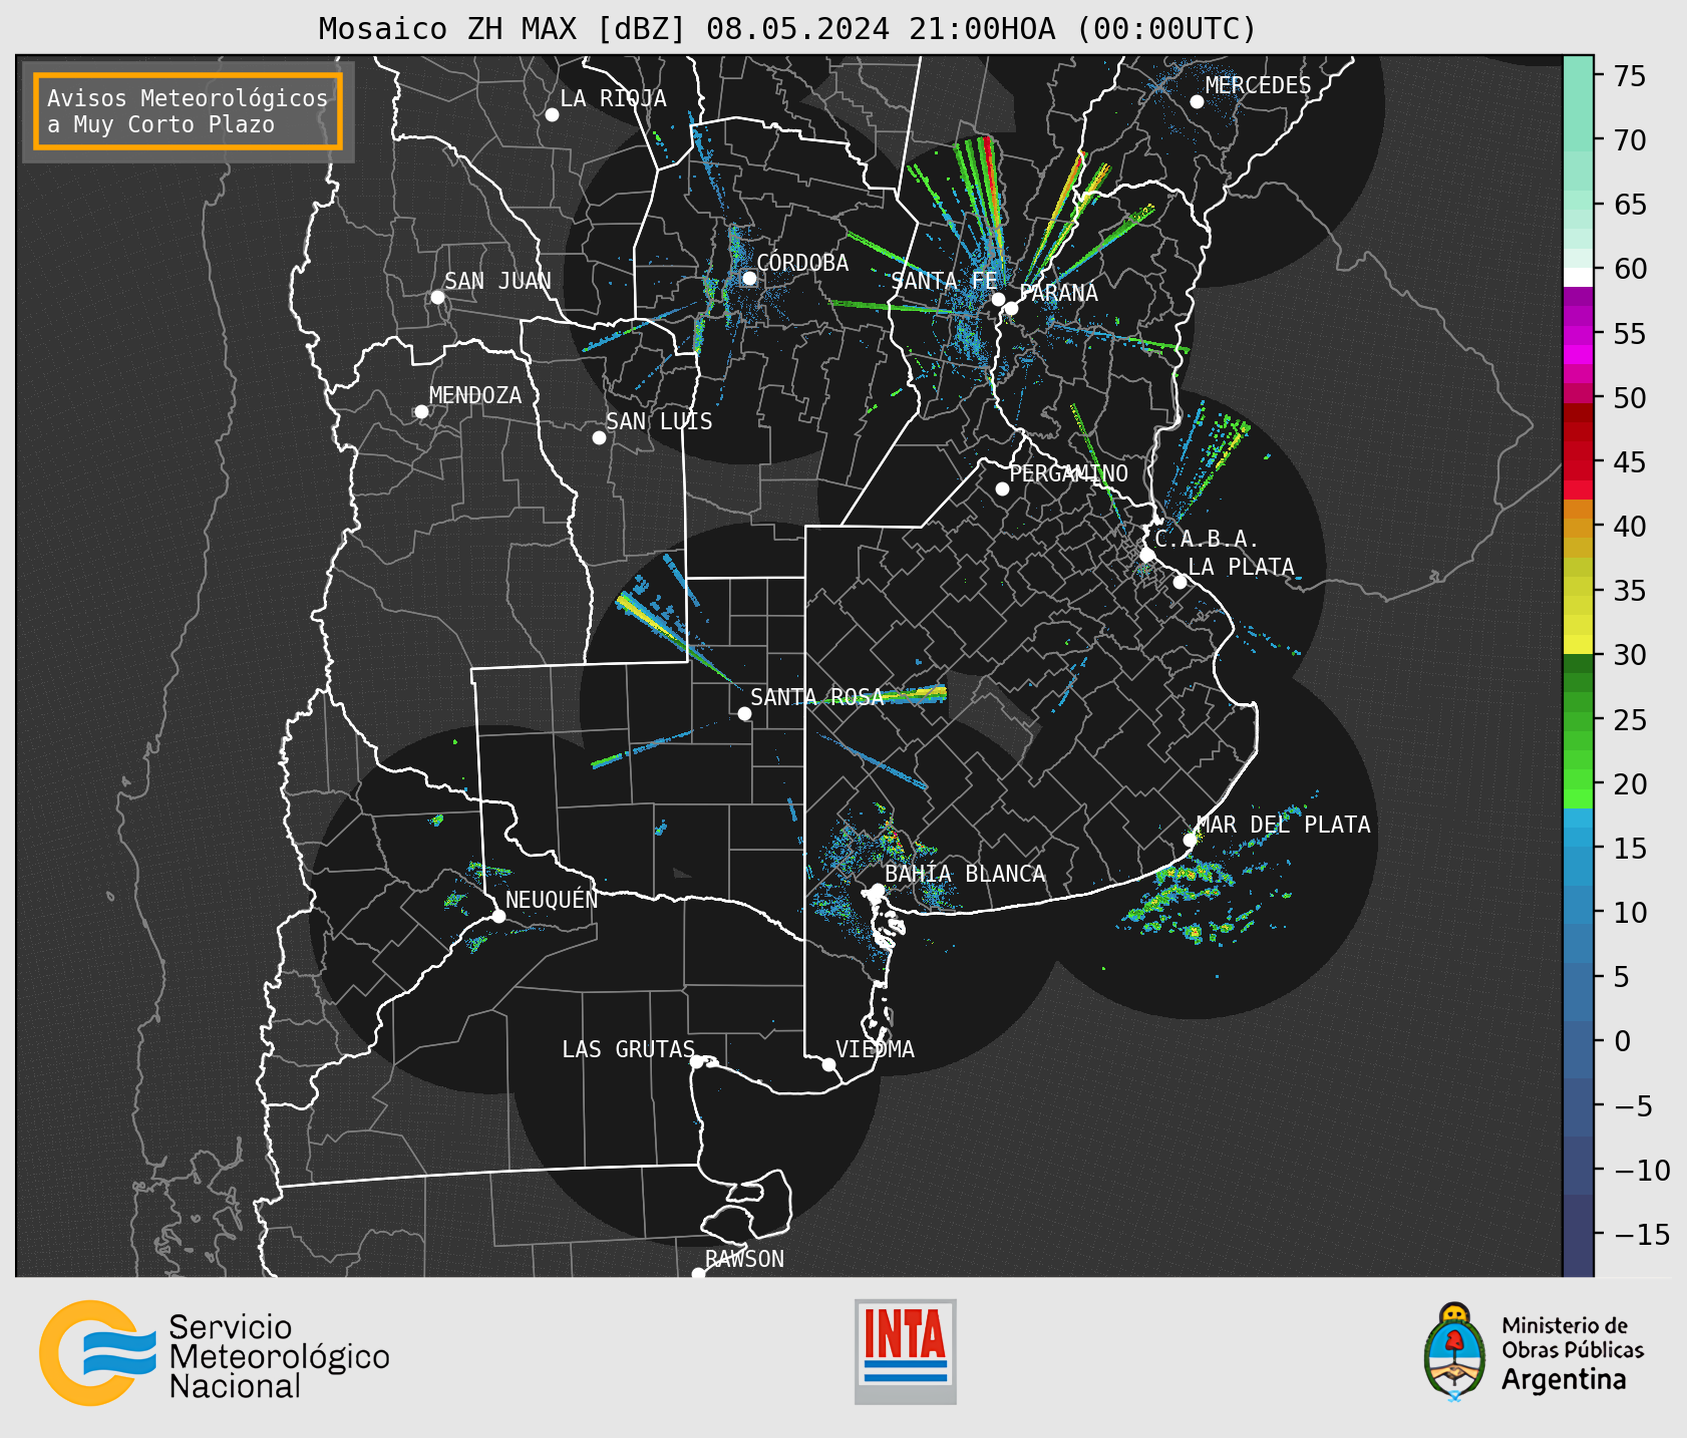Click the 55 dBZ magenta band on colorbar
This screenshot has height=1438, width=1687.
click(x=1578, y=333)
